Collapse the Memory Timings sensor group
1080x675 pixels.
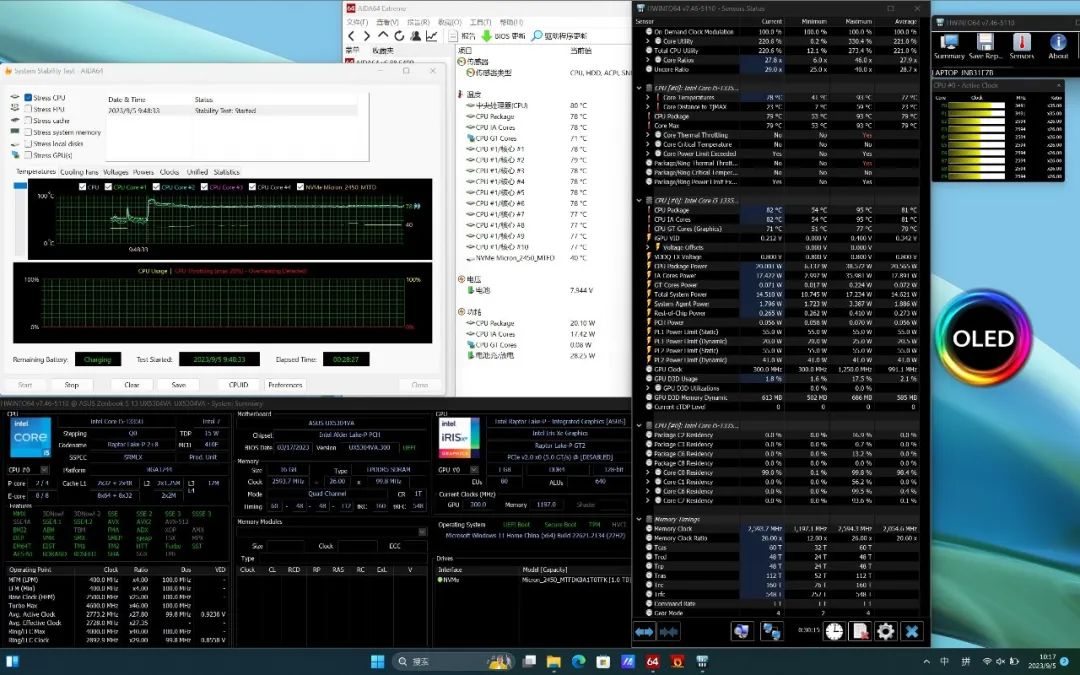pos(639,519)
